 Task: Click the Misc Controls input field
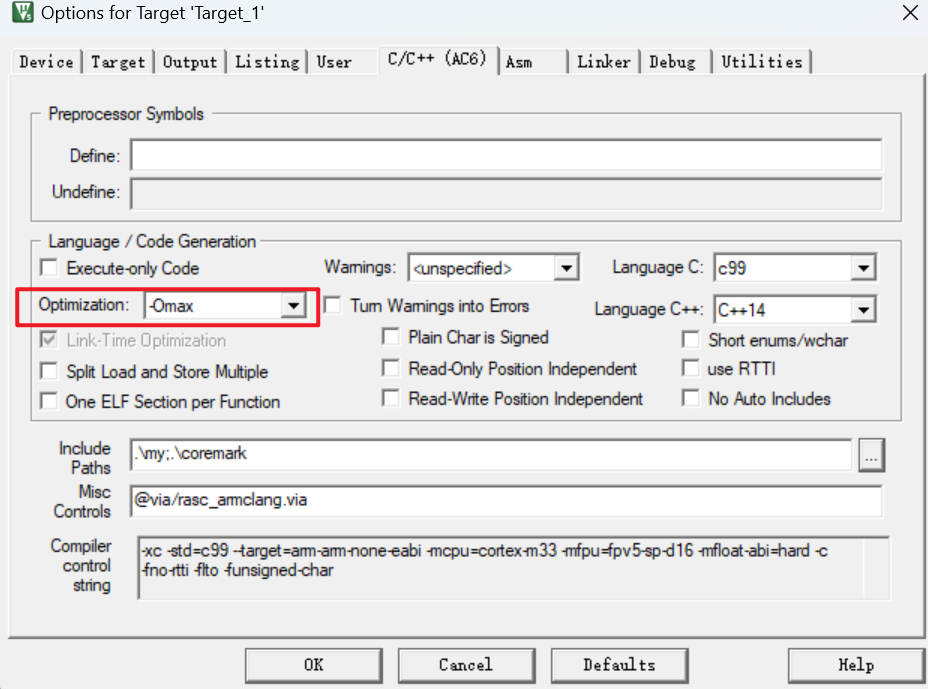[506, 501]
